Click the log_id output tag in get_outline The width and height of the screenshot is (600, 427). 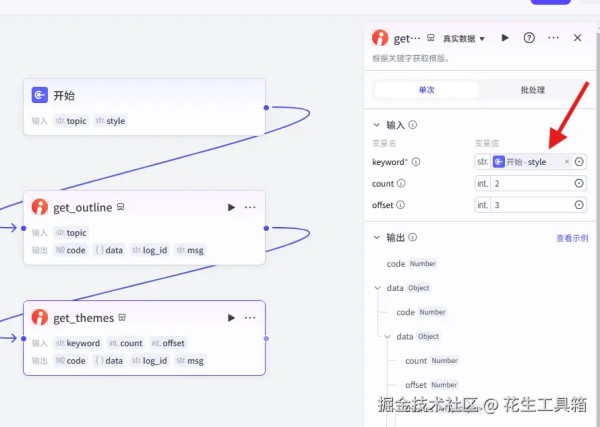150,250
